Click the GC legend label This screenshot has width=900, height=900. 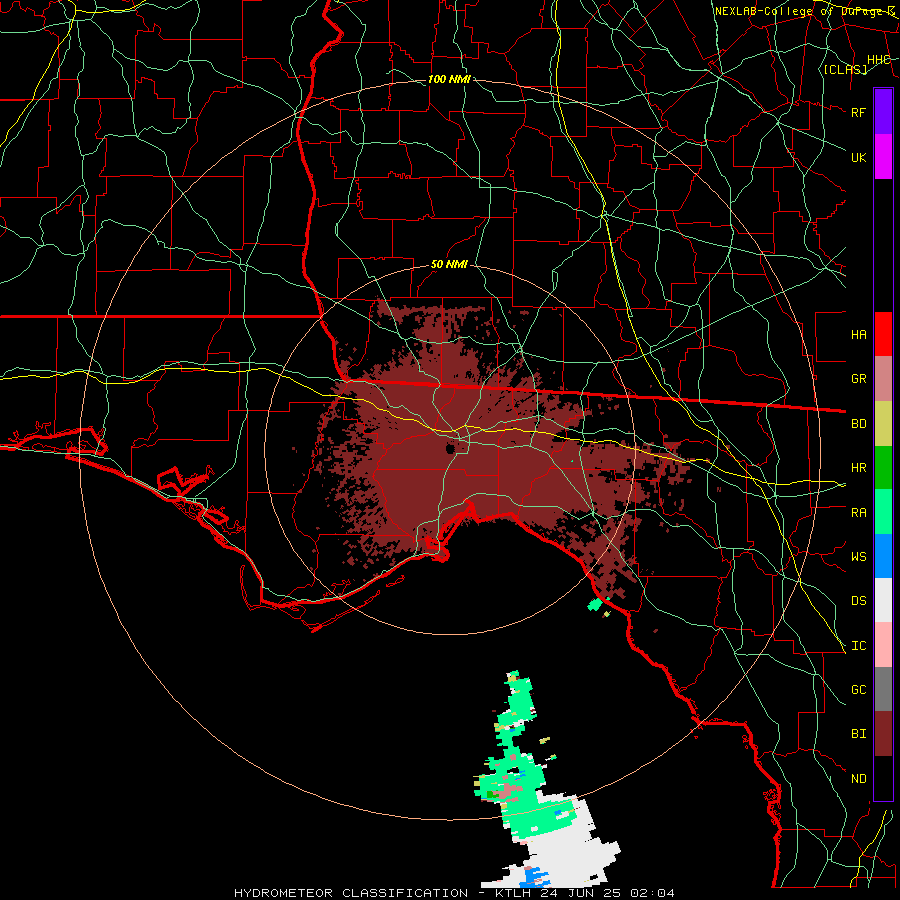(x=858, y=689)
